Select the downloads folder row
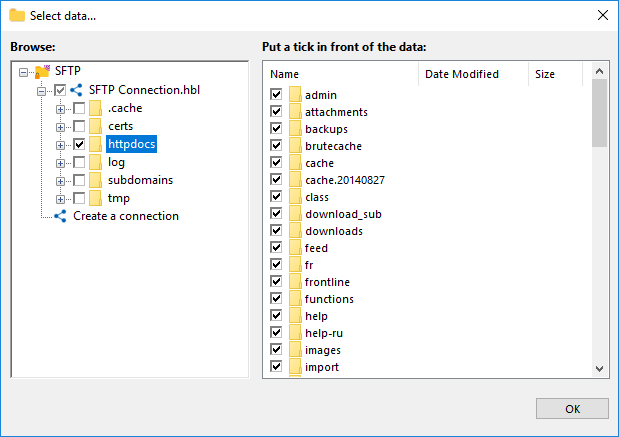The image size is (619, 437). coord(334,231)
